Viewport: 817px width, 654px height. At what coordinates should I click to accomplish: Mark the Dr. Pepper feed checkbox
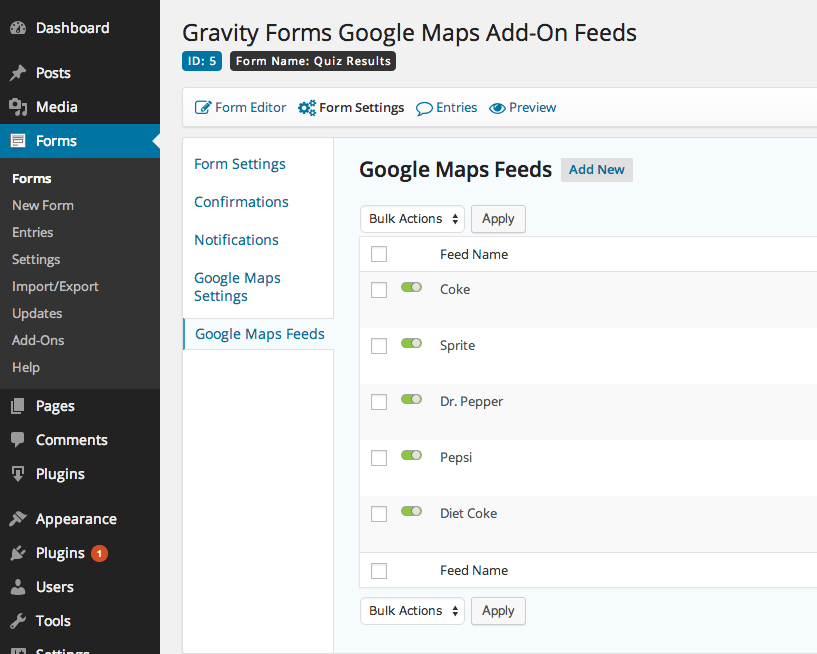(379, 402)
